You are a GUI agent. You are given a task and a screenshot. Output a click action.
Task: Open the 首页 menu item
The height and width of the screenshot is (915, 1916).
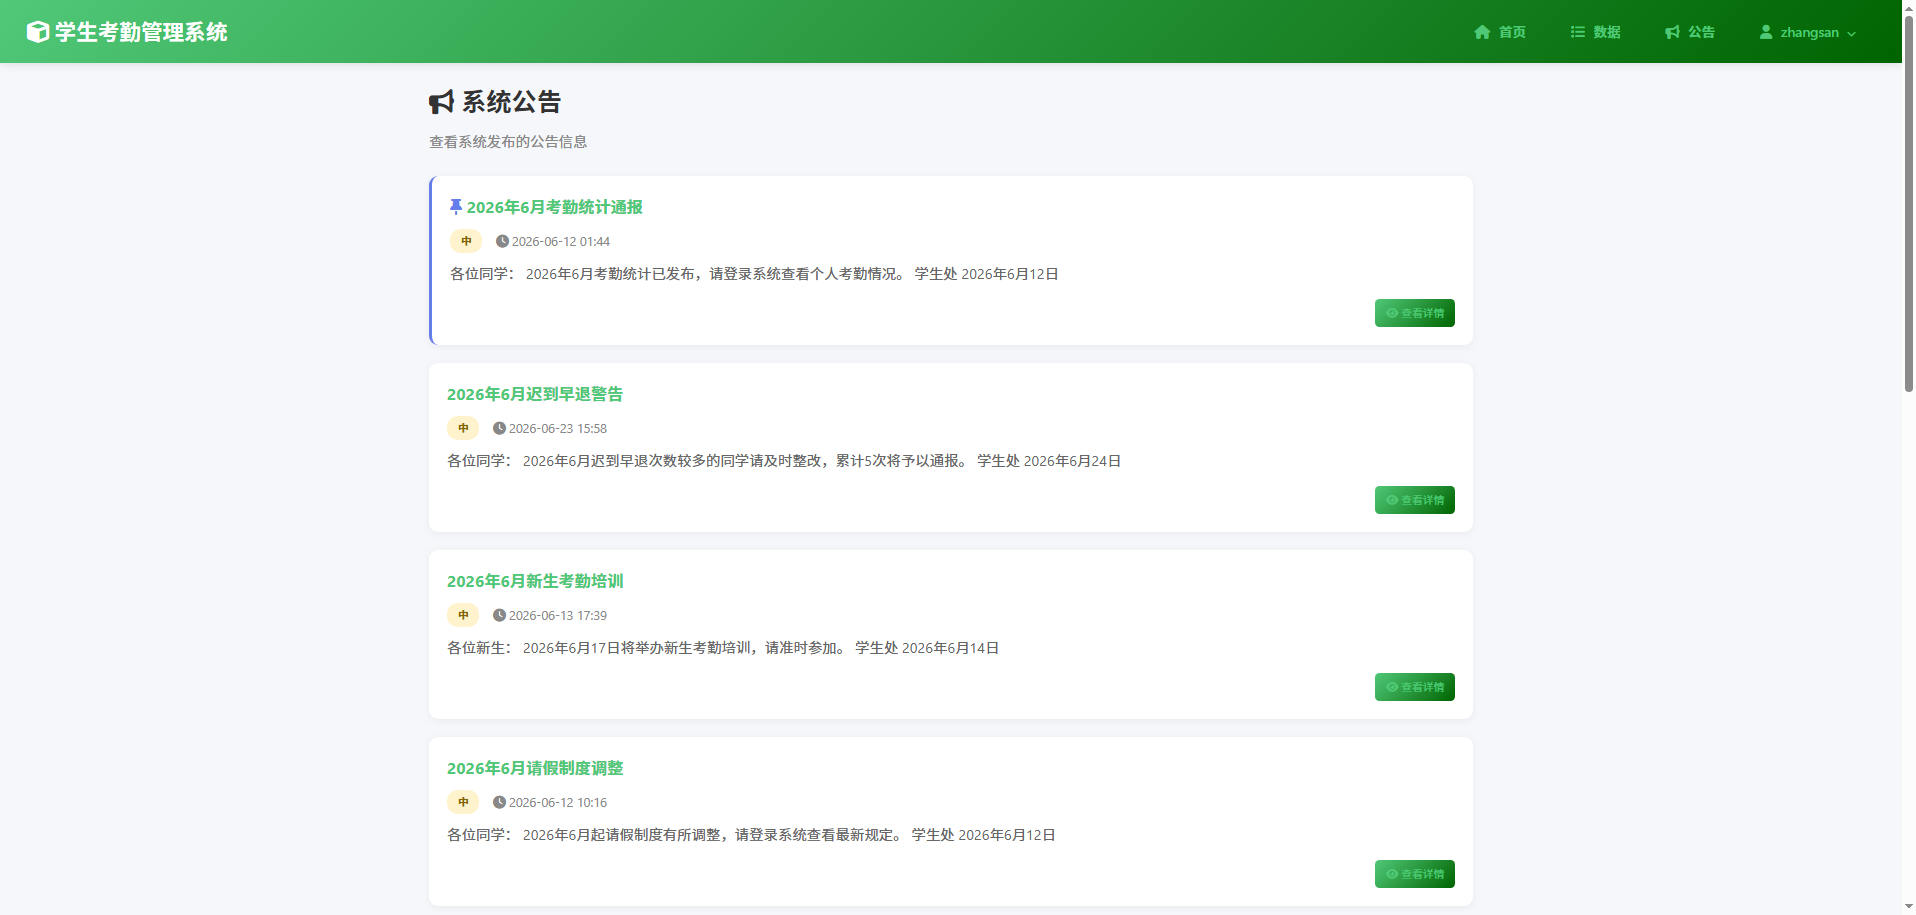point(1500,32)
